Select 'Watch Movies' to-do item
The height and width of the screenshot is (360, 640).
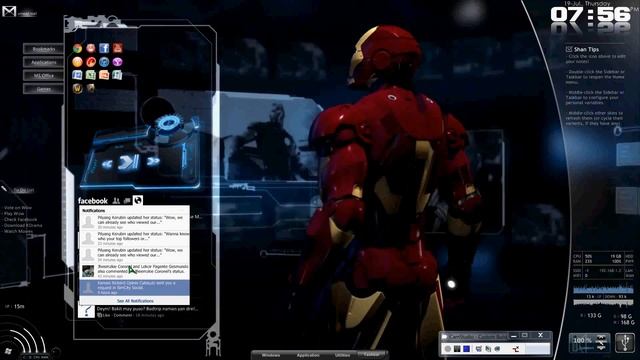(x=18, y=231)
